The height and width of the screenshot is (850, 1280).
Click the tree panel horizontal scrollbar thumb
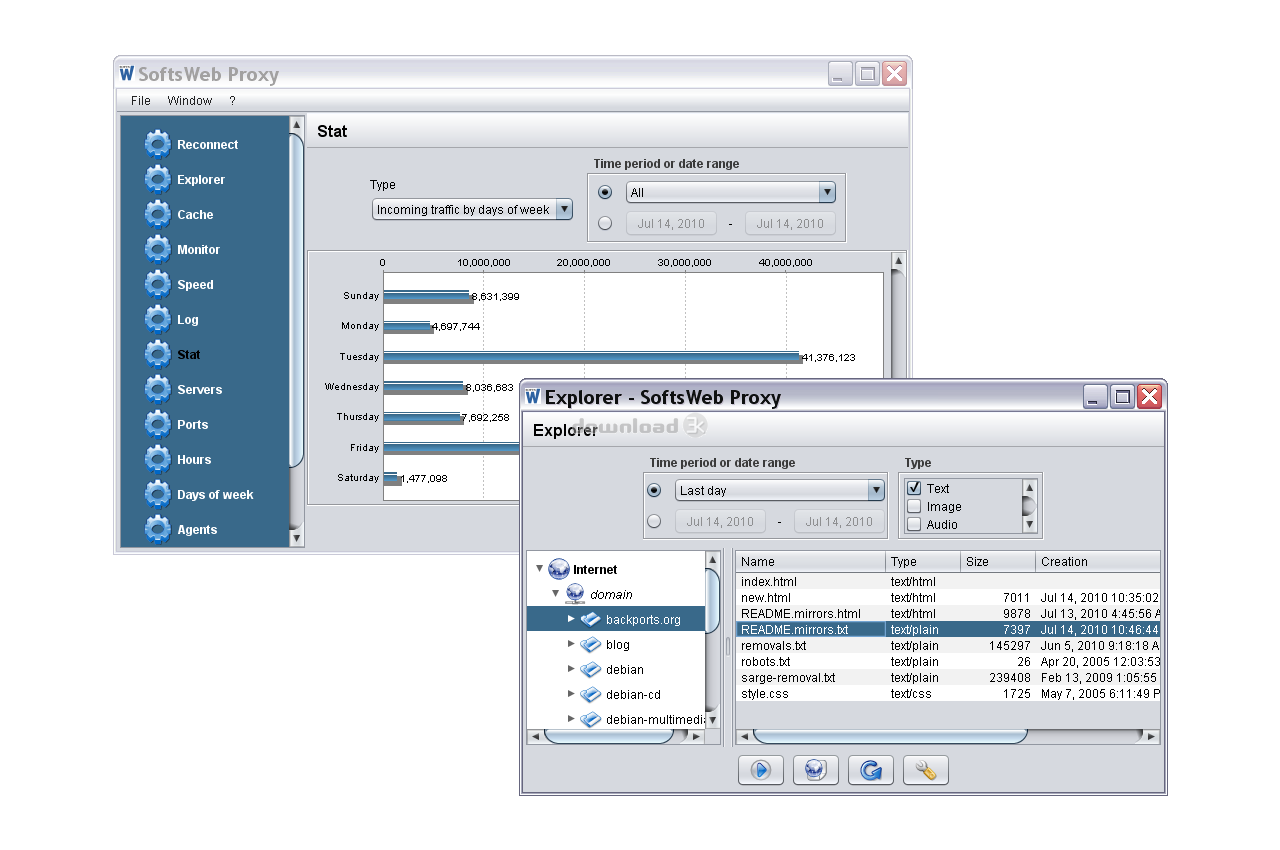[608, 736]
